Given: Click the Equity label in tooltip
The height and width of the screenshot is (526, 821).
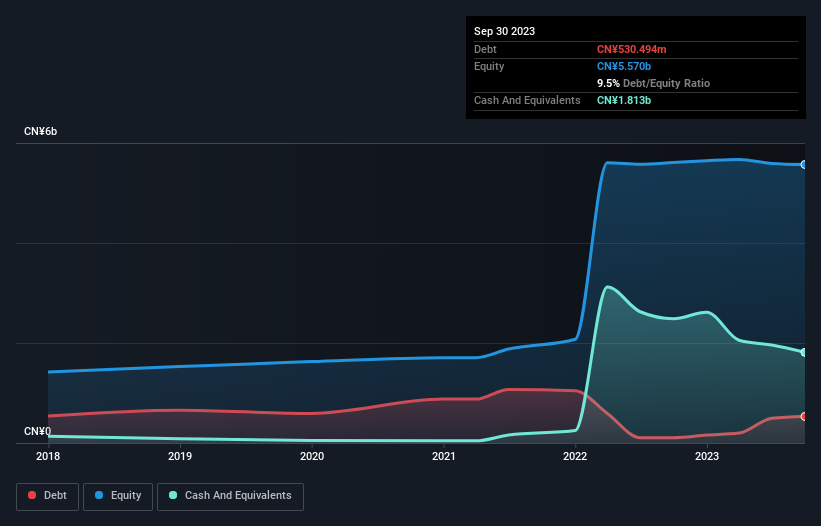Looking at the screenshot, I should tap(489, 66).
